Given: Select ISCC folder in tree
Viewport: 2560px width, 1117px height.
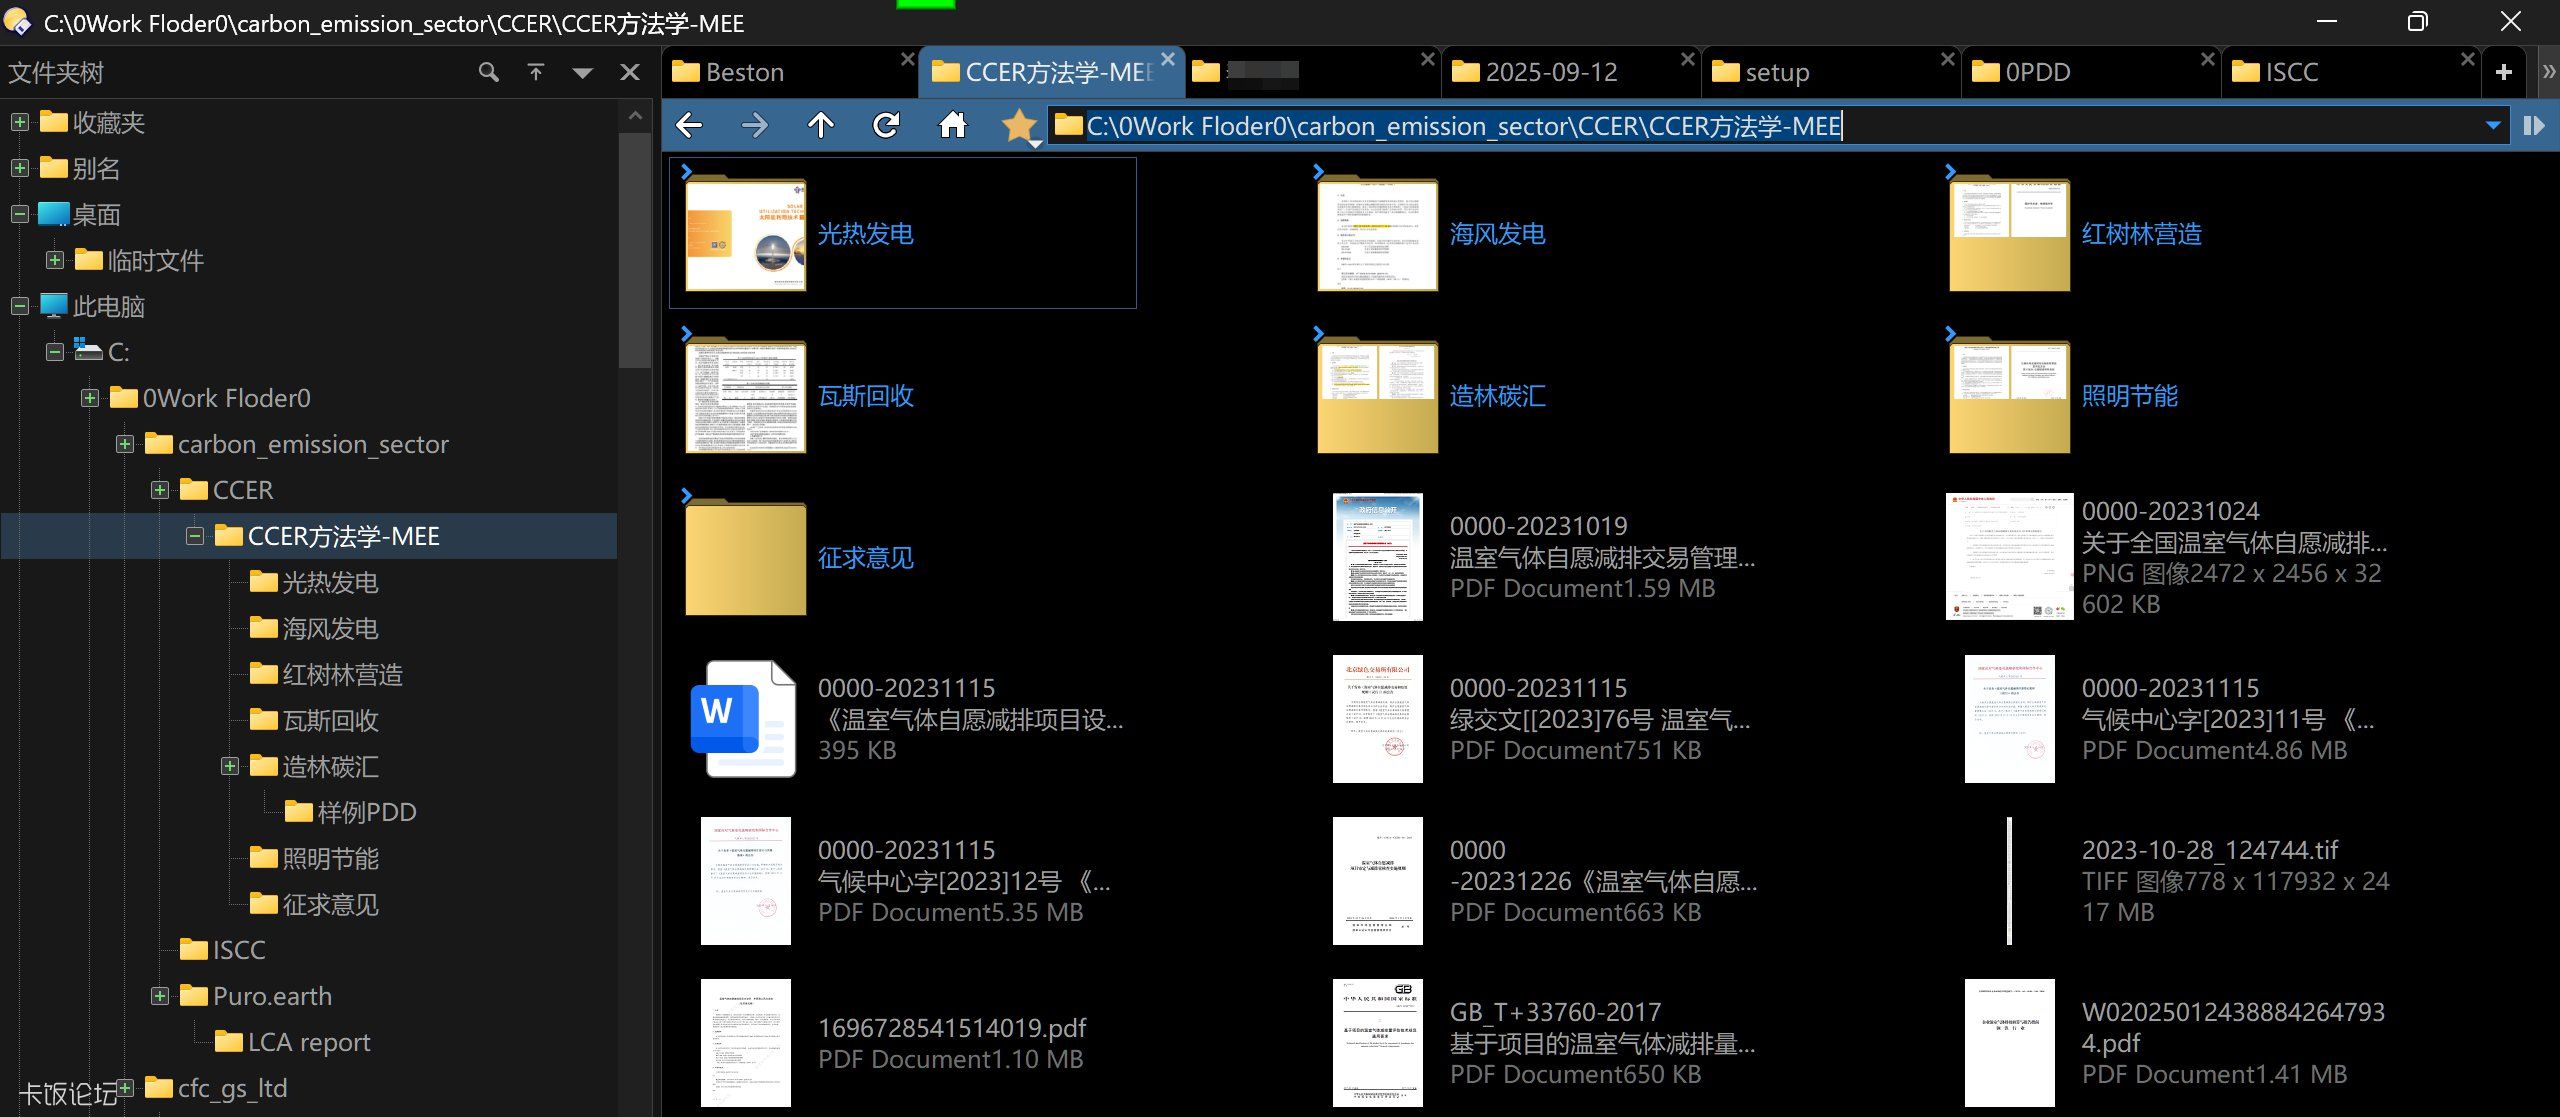Looking at the screenshot, I should tap(238, 950).
